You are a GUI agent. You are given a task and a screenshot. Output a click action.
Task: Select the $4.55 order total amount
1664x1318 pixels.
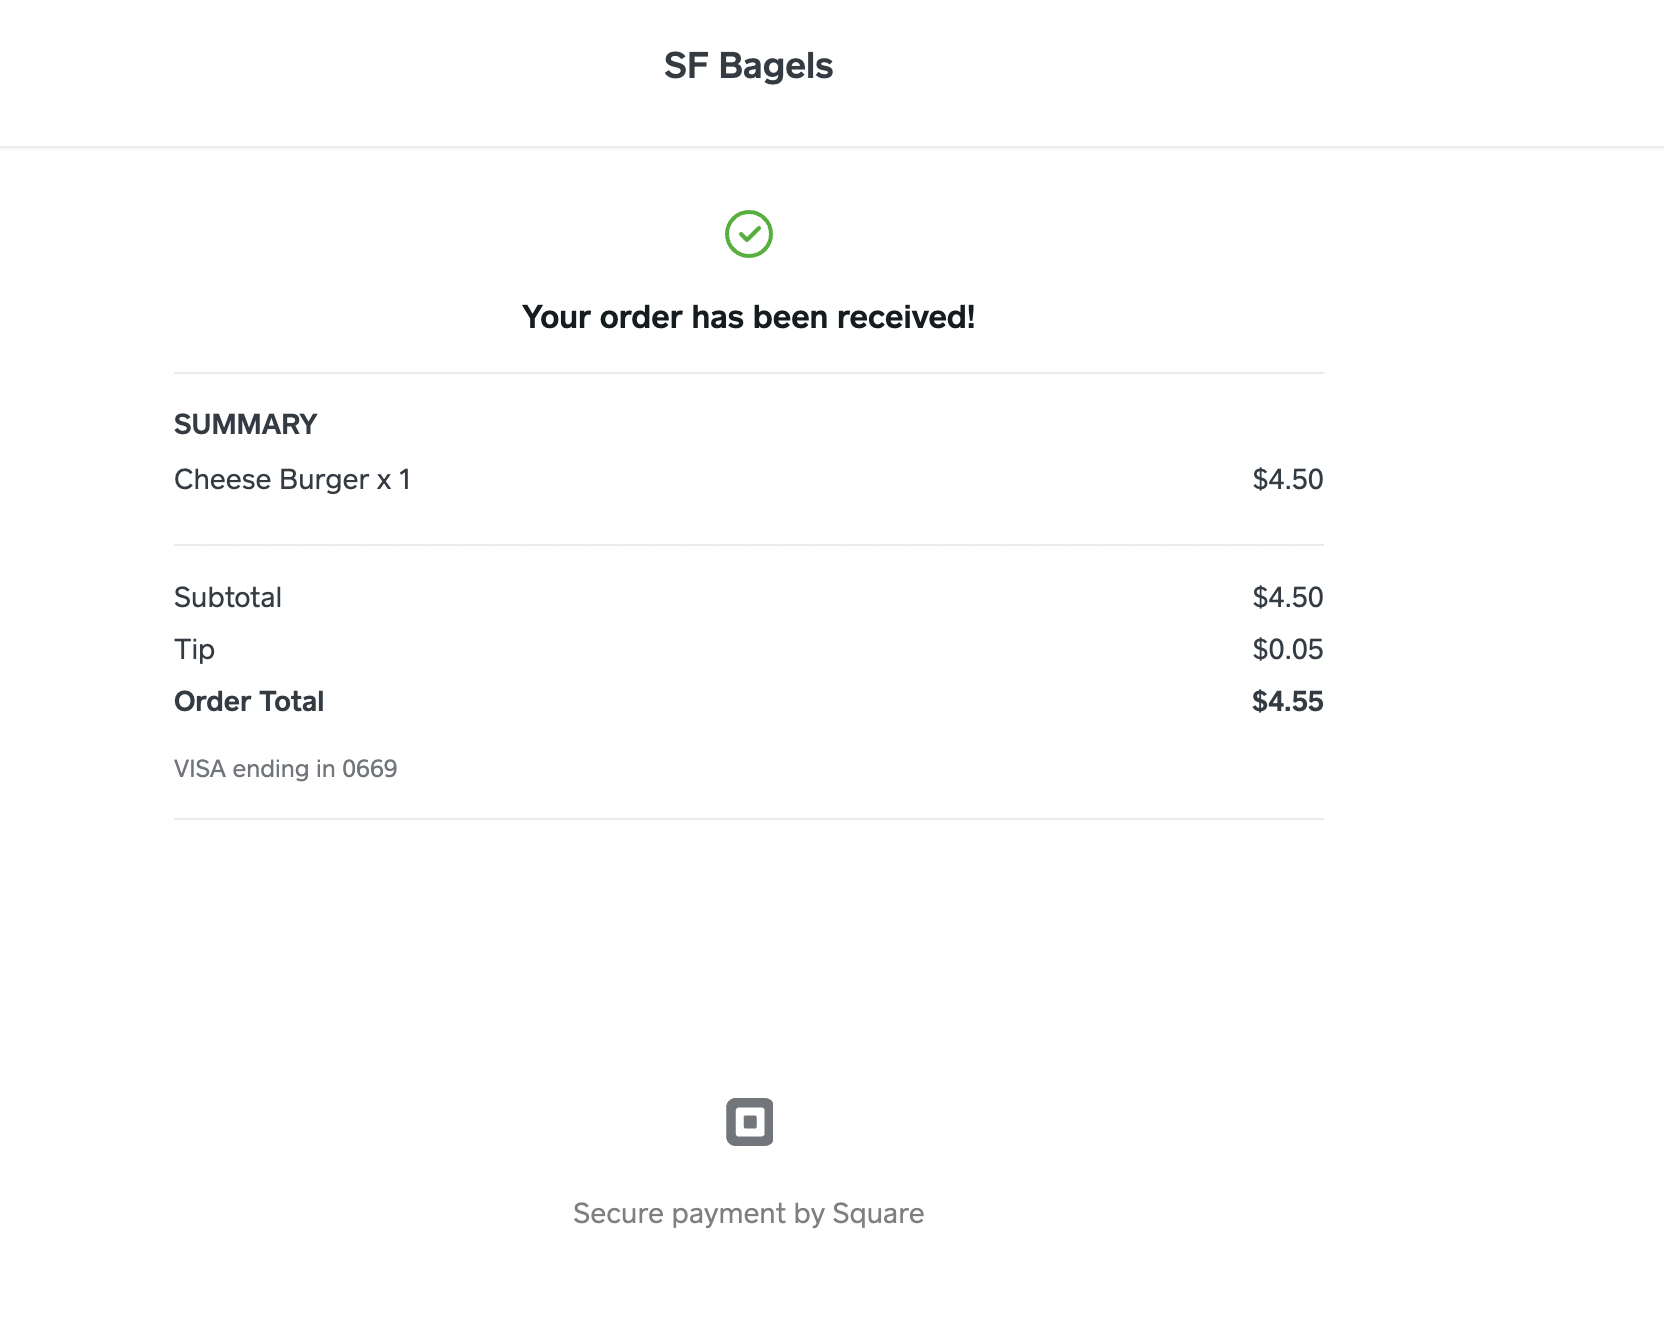[x=1287, y=702]
